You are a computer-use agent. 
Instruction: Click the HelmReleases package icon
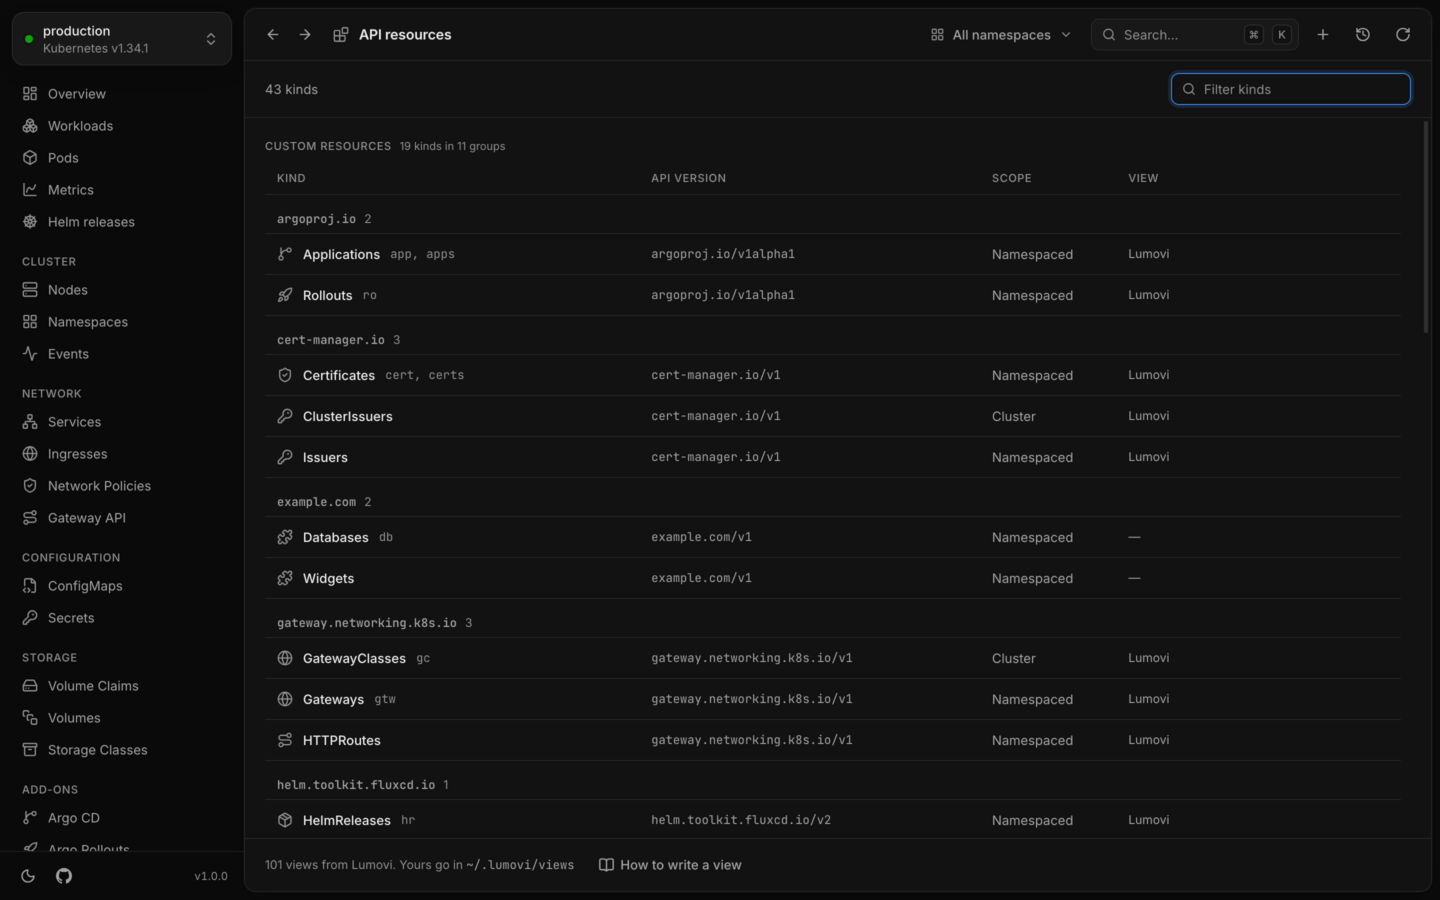click(285, 820)
